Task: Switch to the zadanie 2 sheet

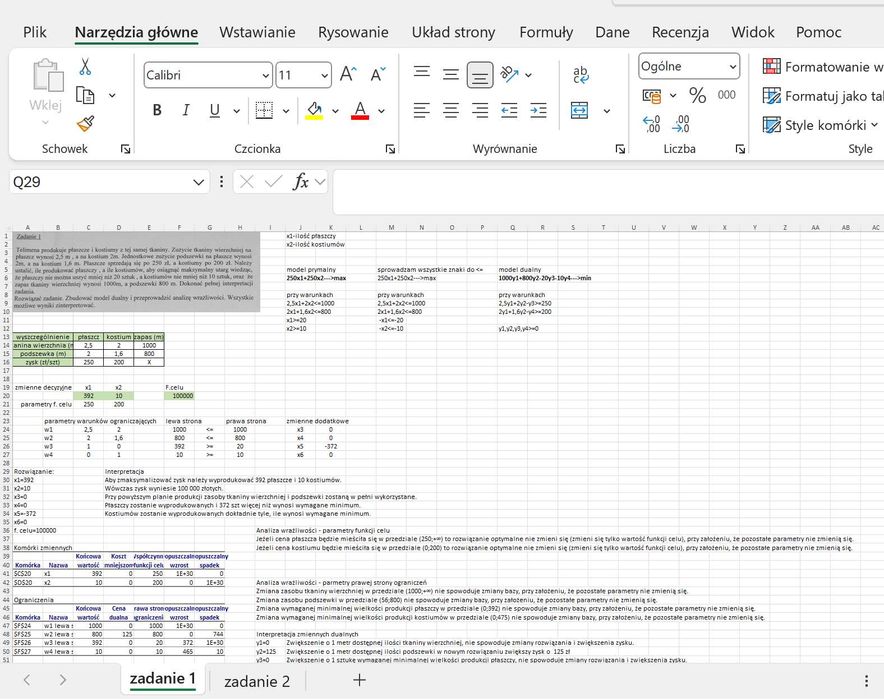Action: point(257,682)
